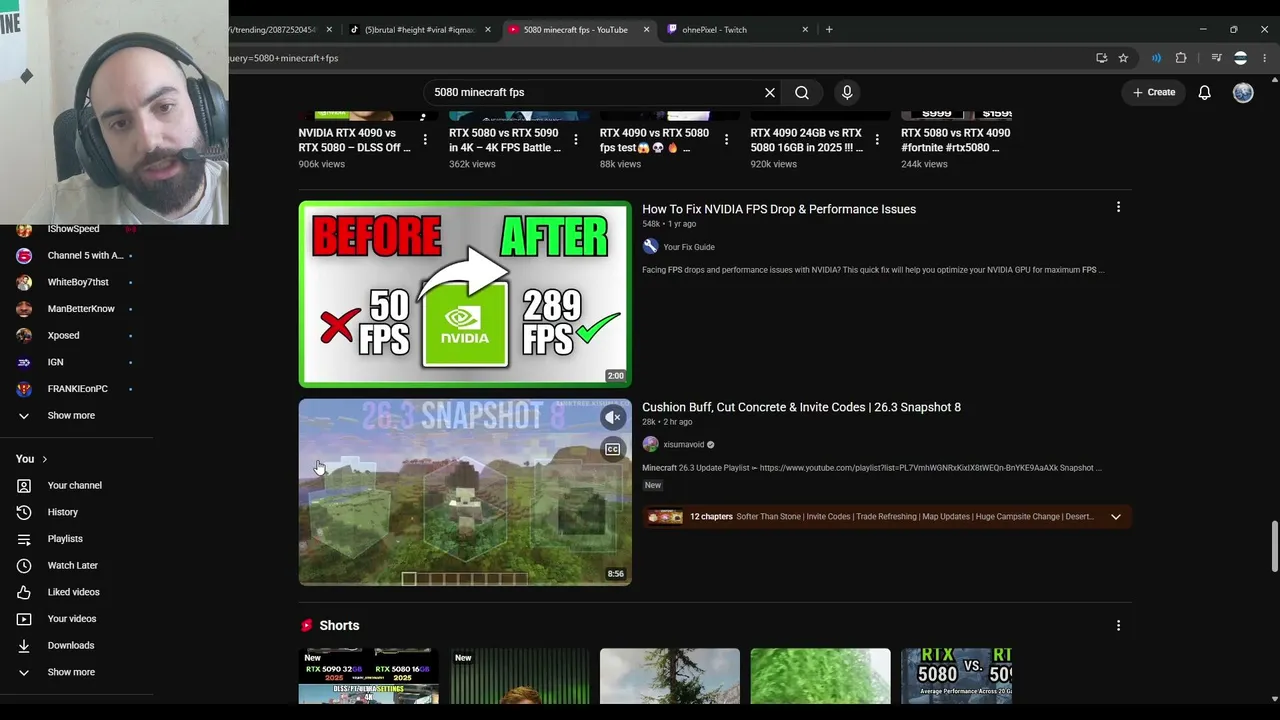Switch to the ohnePixel - Twitch tab
The height and width of the screenshot is (720, 1280).
click(x=737, y=29)
